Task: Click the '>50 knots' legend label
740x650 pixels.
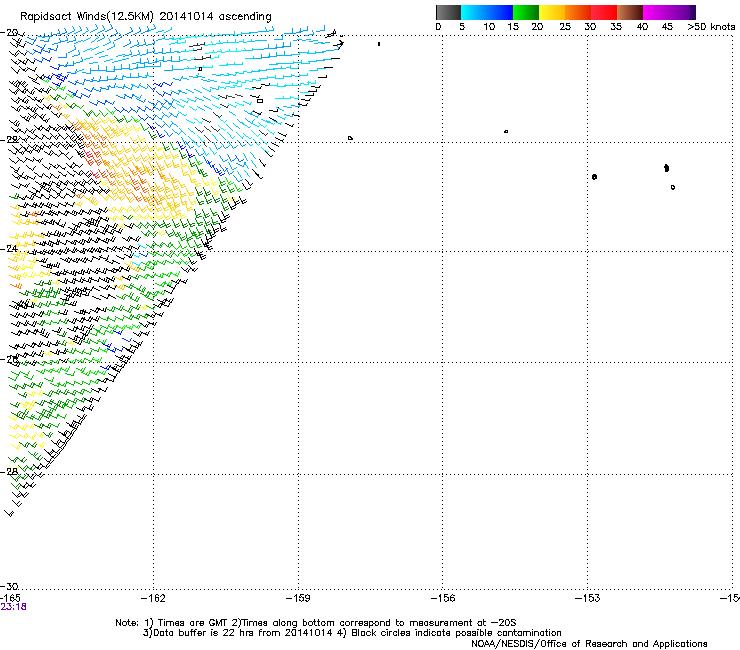Action: coord(711,27)
